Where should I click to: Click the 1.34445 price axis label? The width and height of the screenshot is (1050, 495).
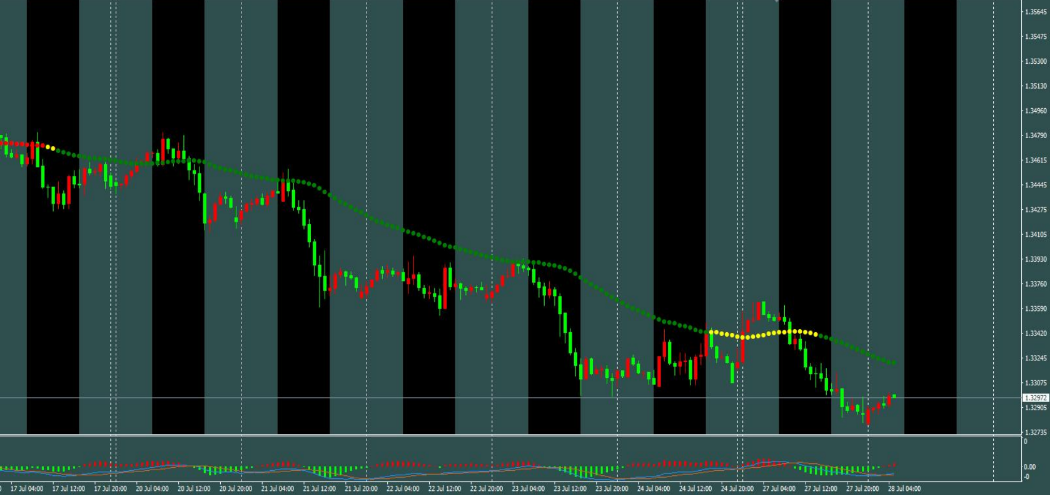[x=1036, y=185]
